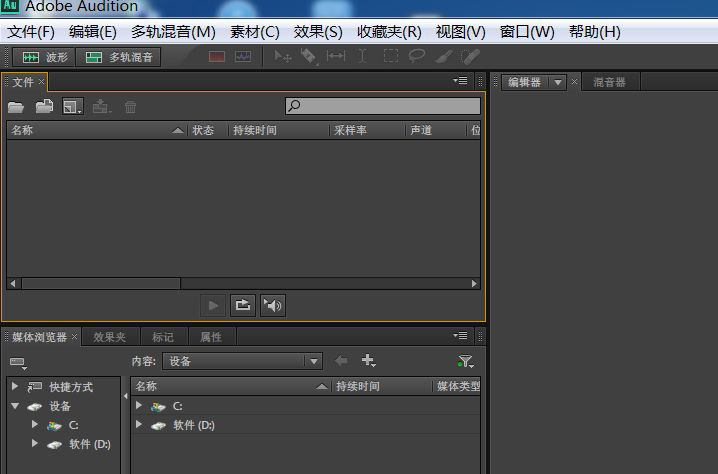
Task: Close the 媒体浏览器 tab
Action: pyautogui.click(x=74, y=337)
